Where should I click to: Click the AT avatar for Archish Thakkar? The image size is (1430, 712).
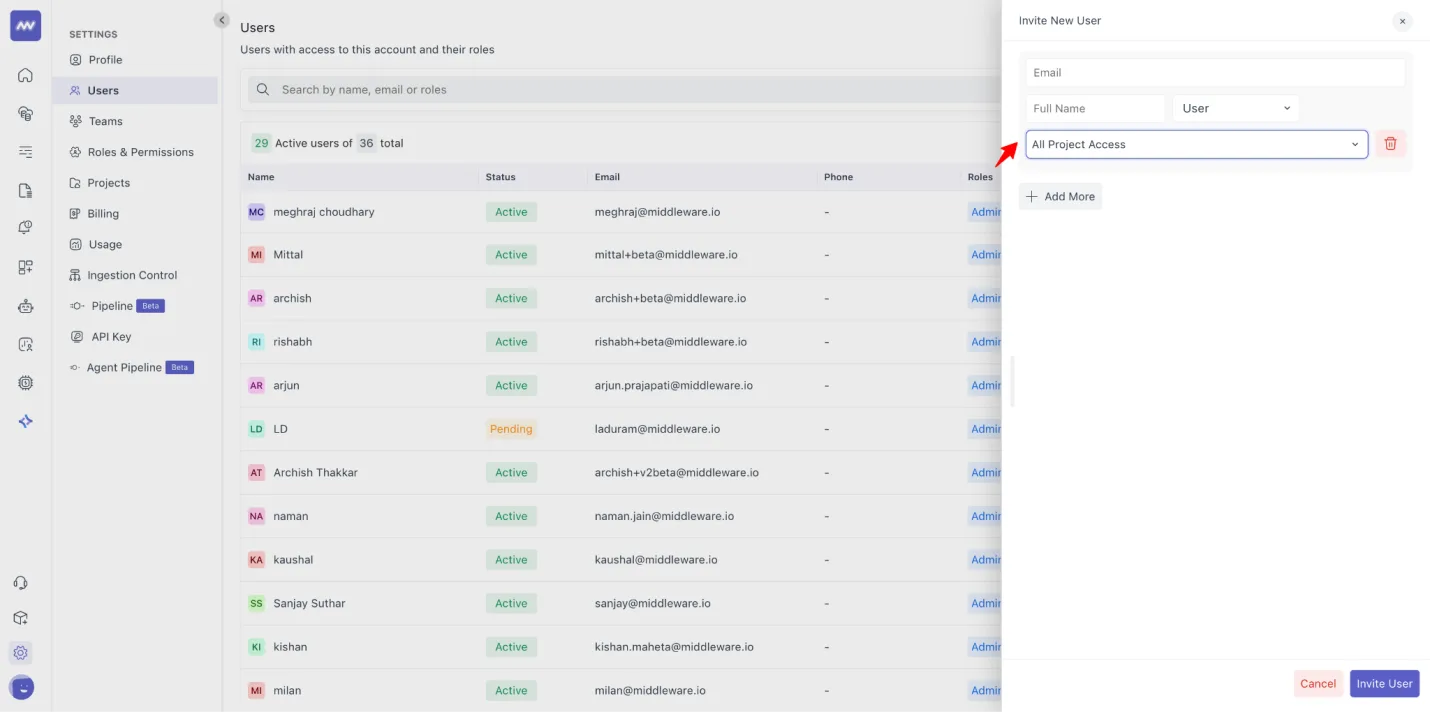[x=256, y=472]
